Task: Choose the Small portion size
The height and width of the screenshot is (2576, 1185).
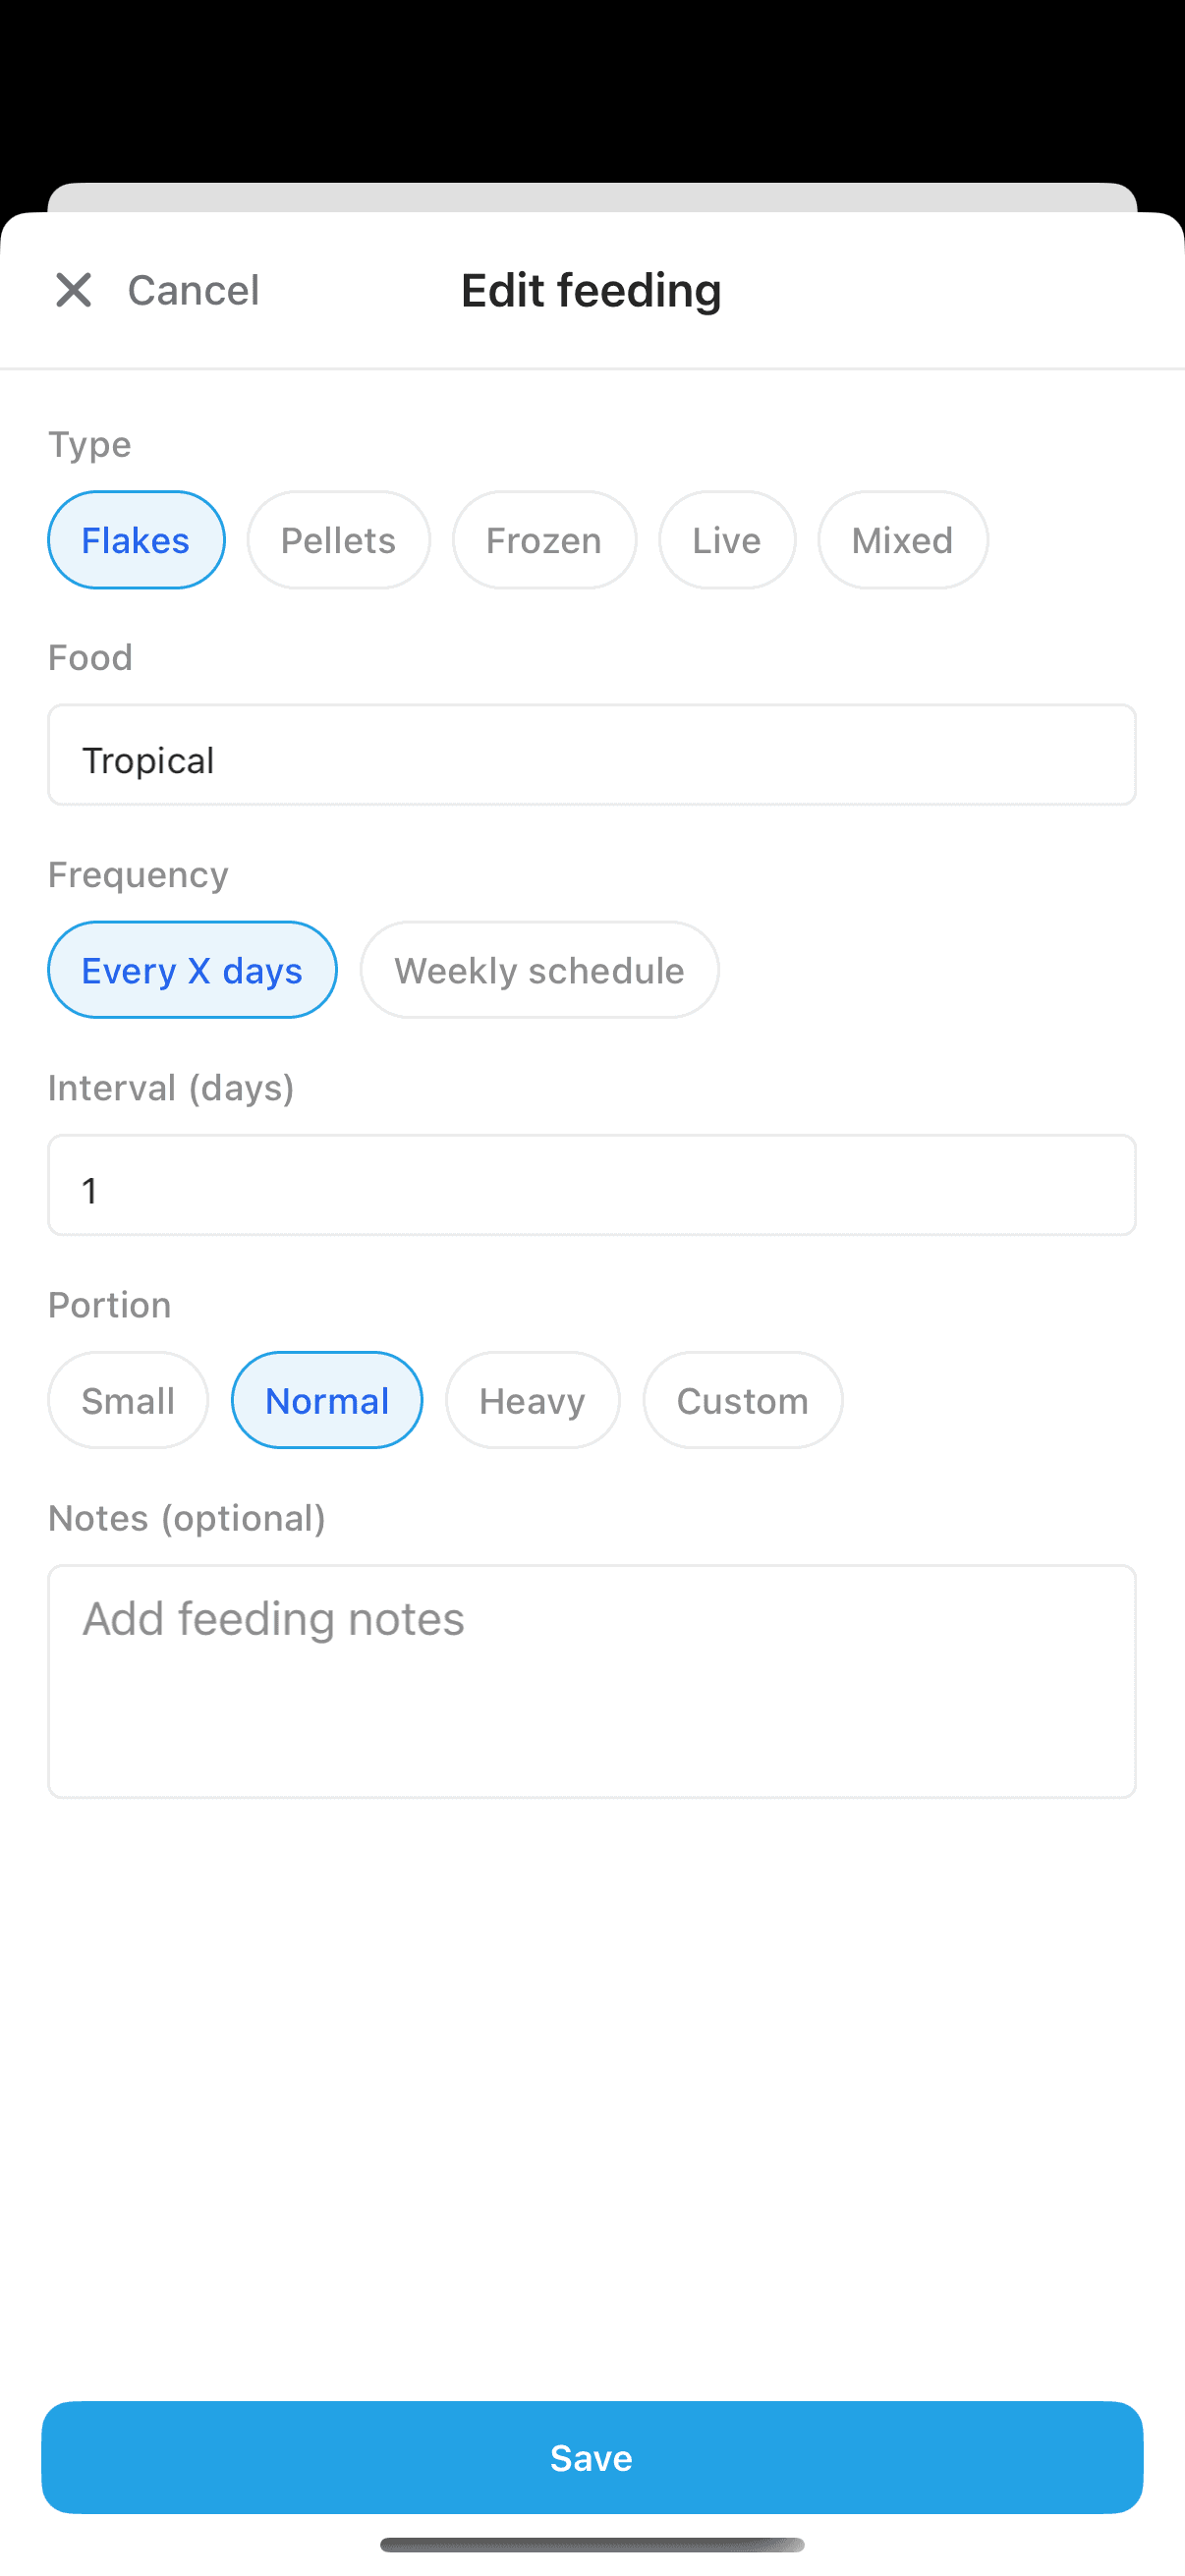Action: pos(127,1400)
